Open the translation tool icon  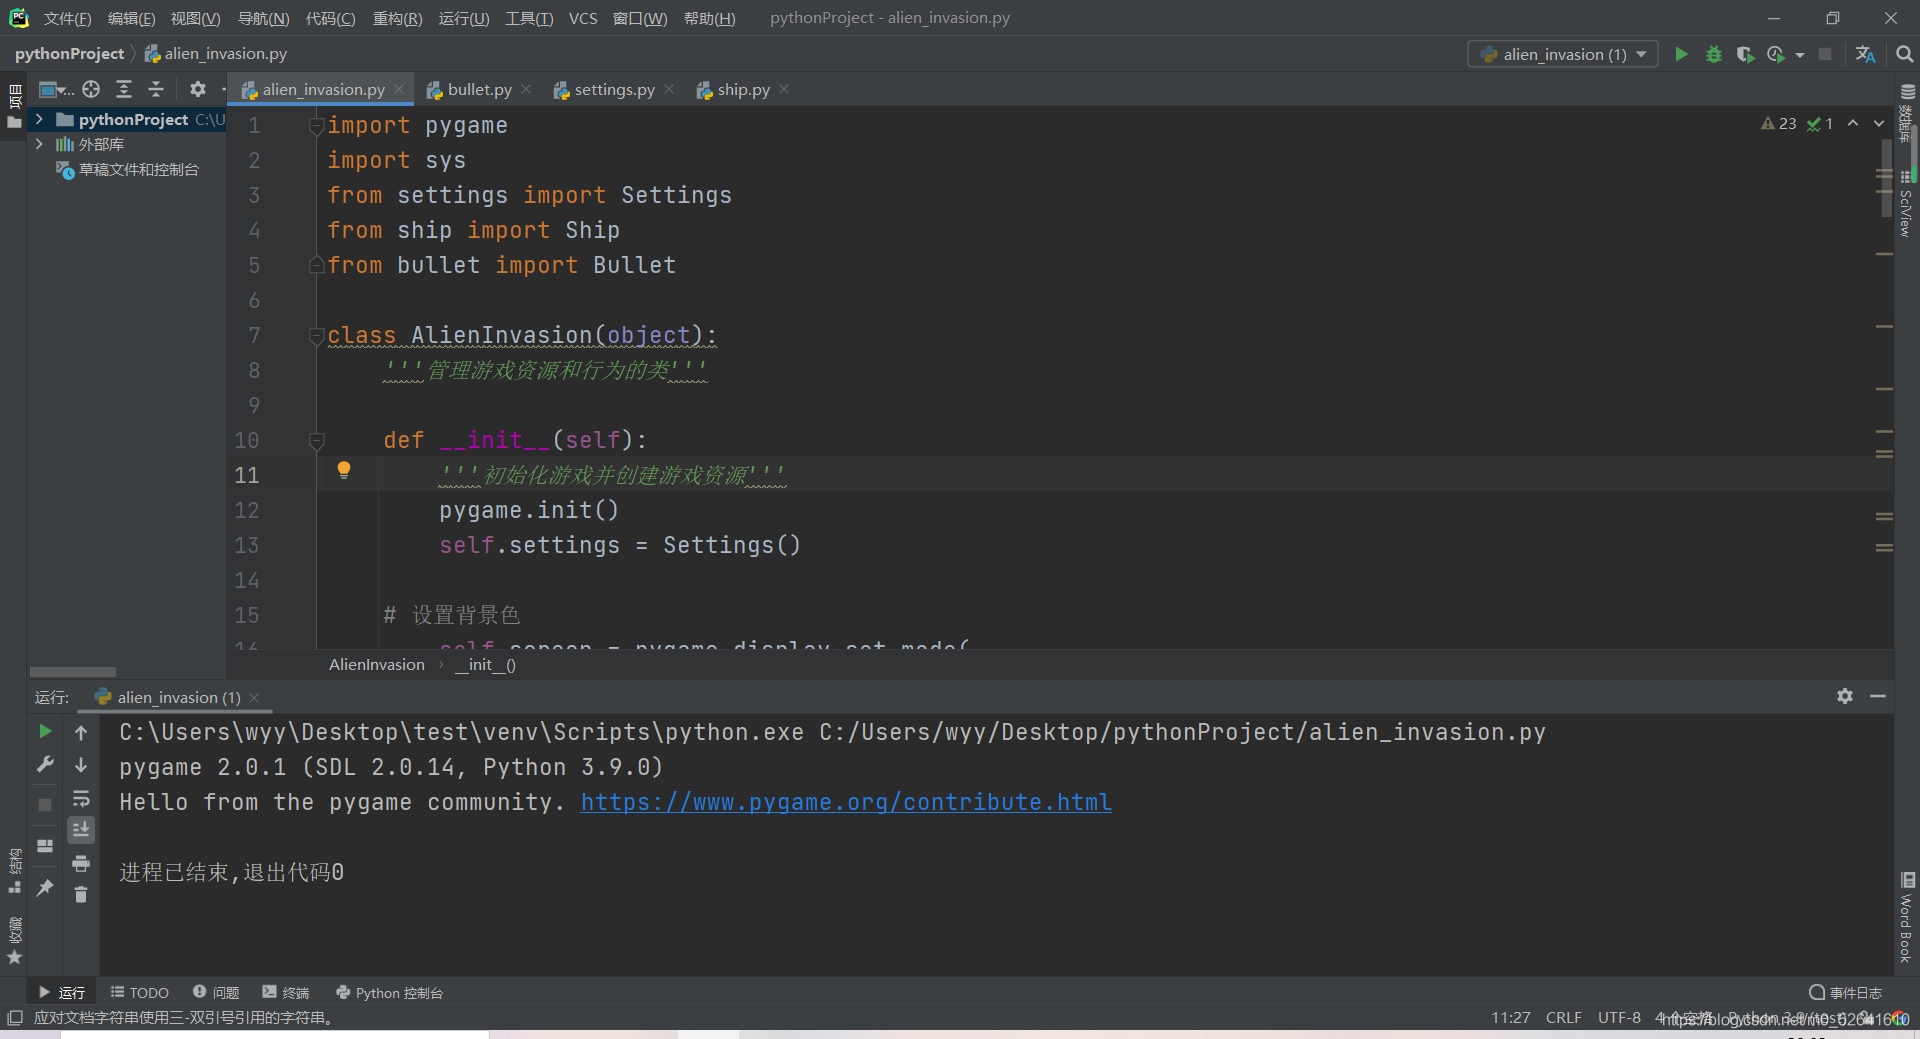tap(1865, 54)
